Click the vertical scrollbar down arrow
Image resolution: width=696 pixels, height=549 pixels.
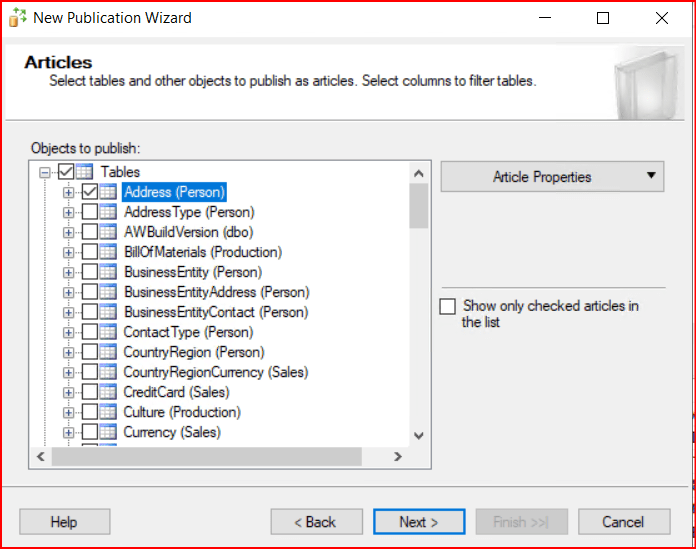418,436
